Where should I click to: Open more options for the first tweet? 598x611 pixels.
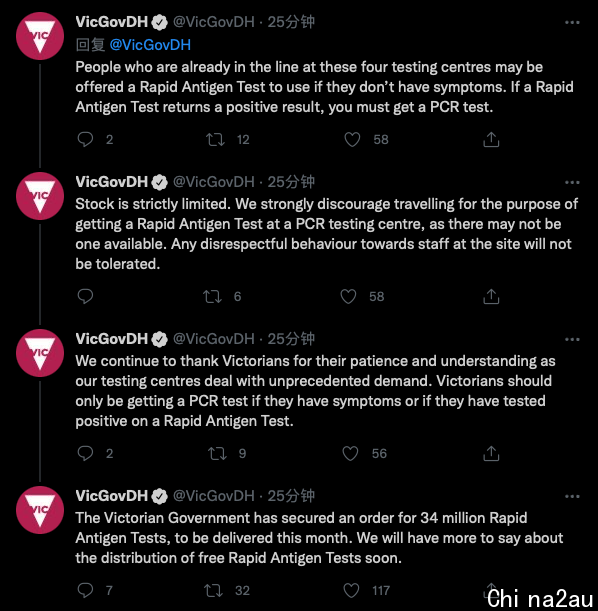[572, 23]
